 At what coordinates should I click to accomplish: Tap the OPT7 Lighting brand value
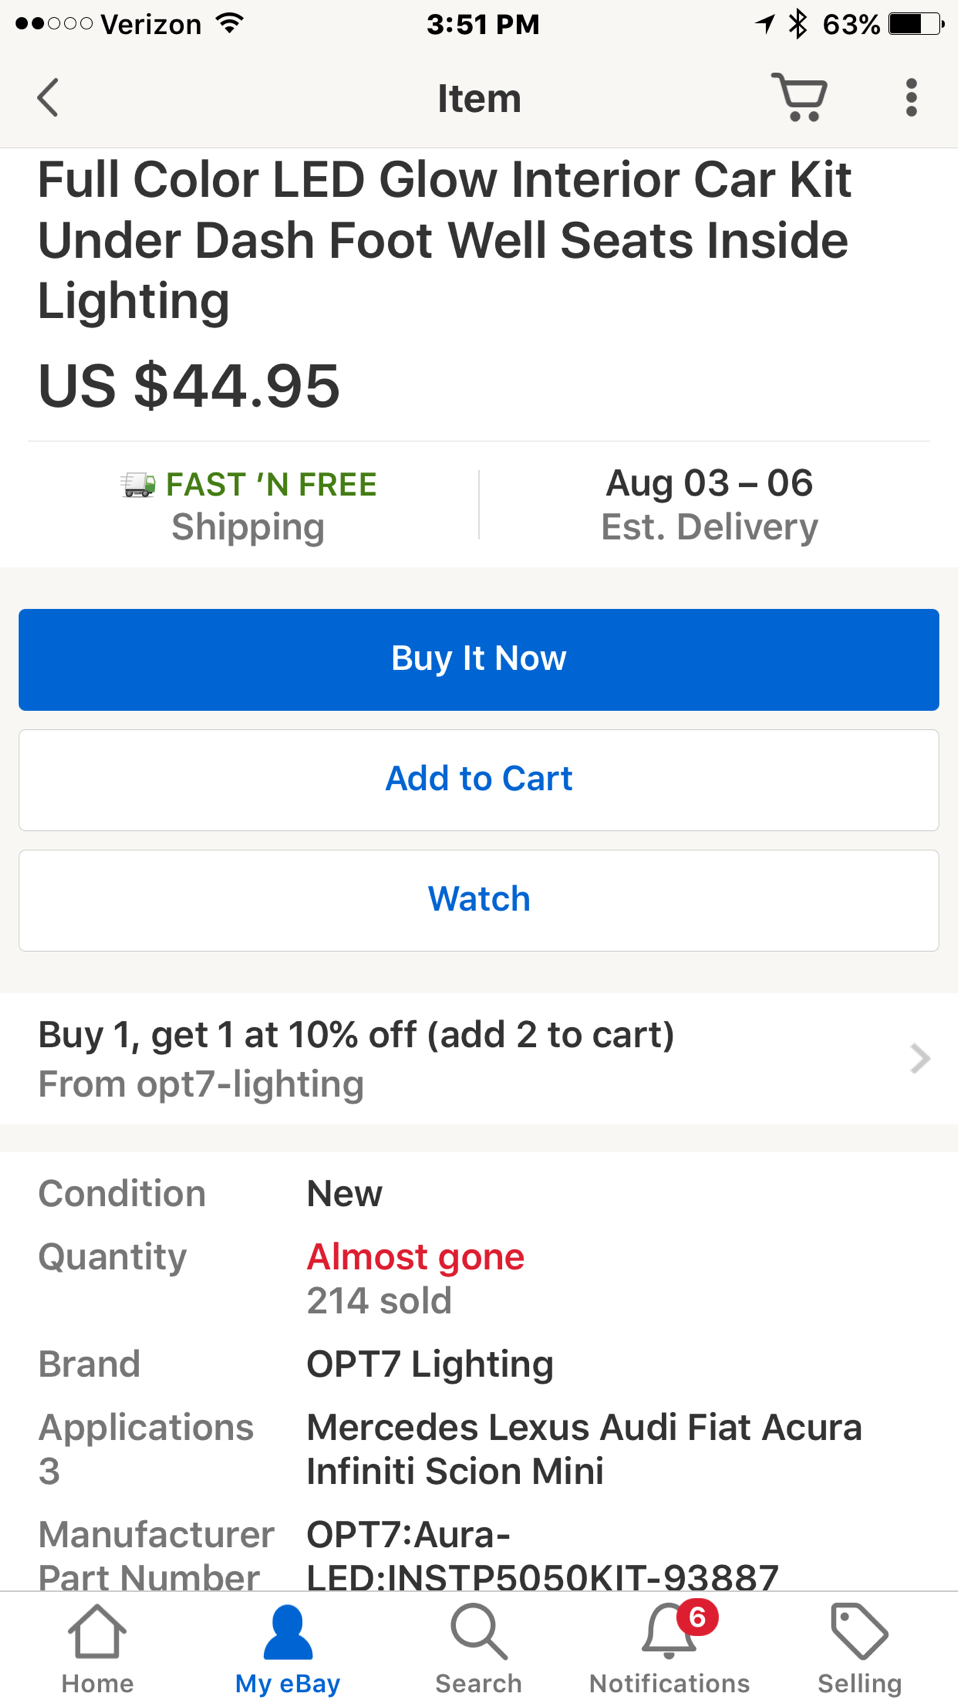(x=429, y=1364)
